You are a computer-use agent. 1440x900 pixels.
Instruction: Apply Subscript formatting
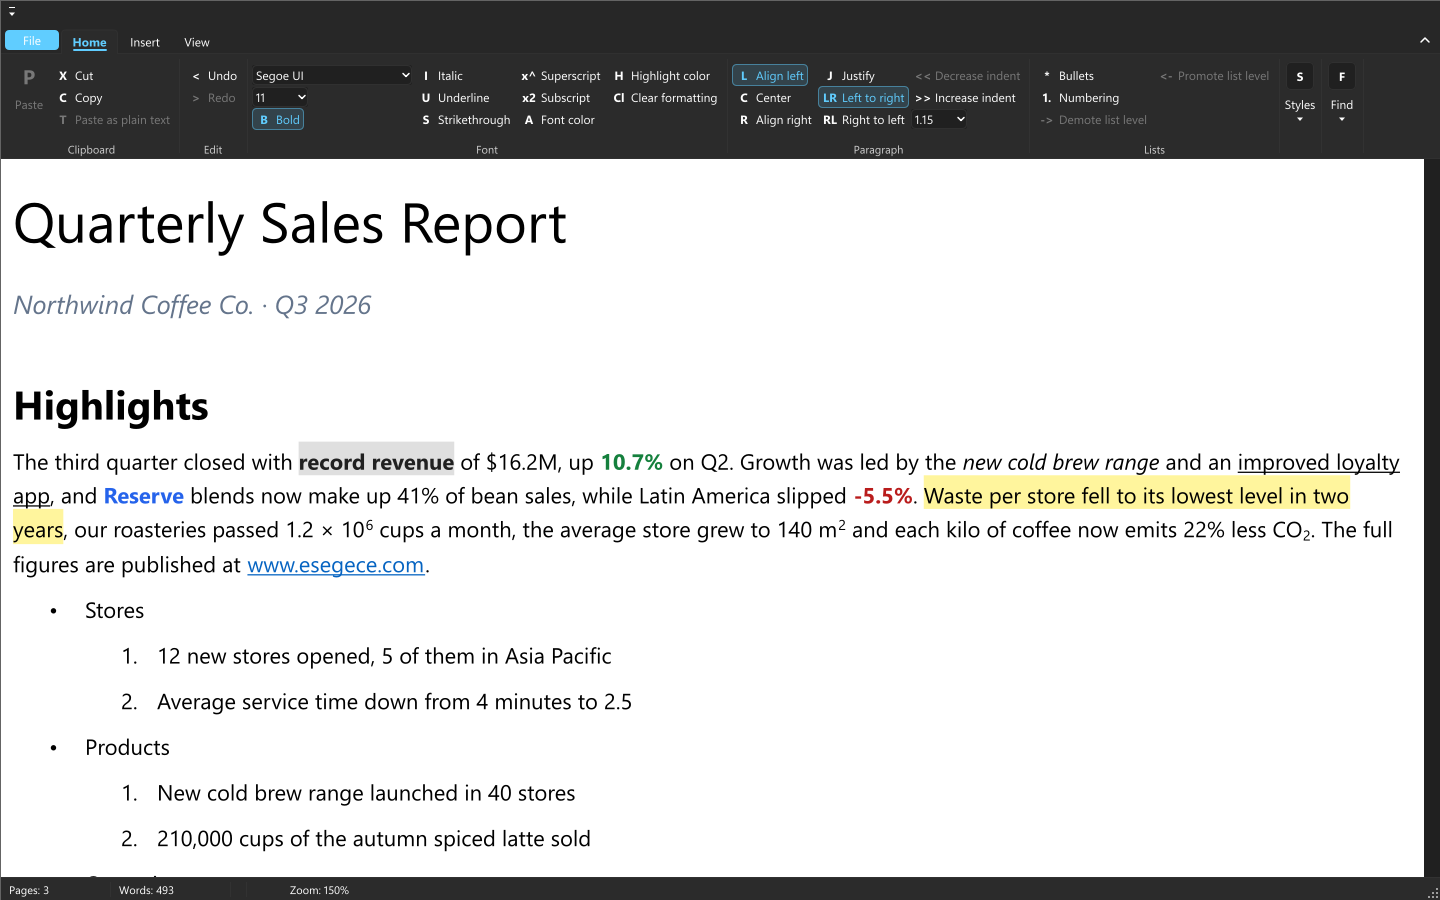(556, 98)
